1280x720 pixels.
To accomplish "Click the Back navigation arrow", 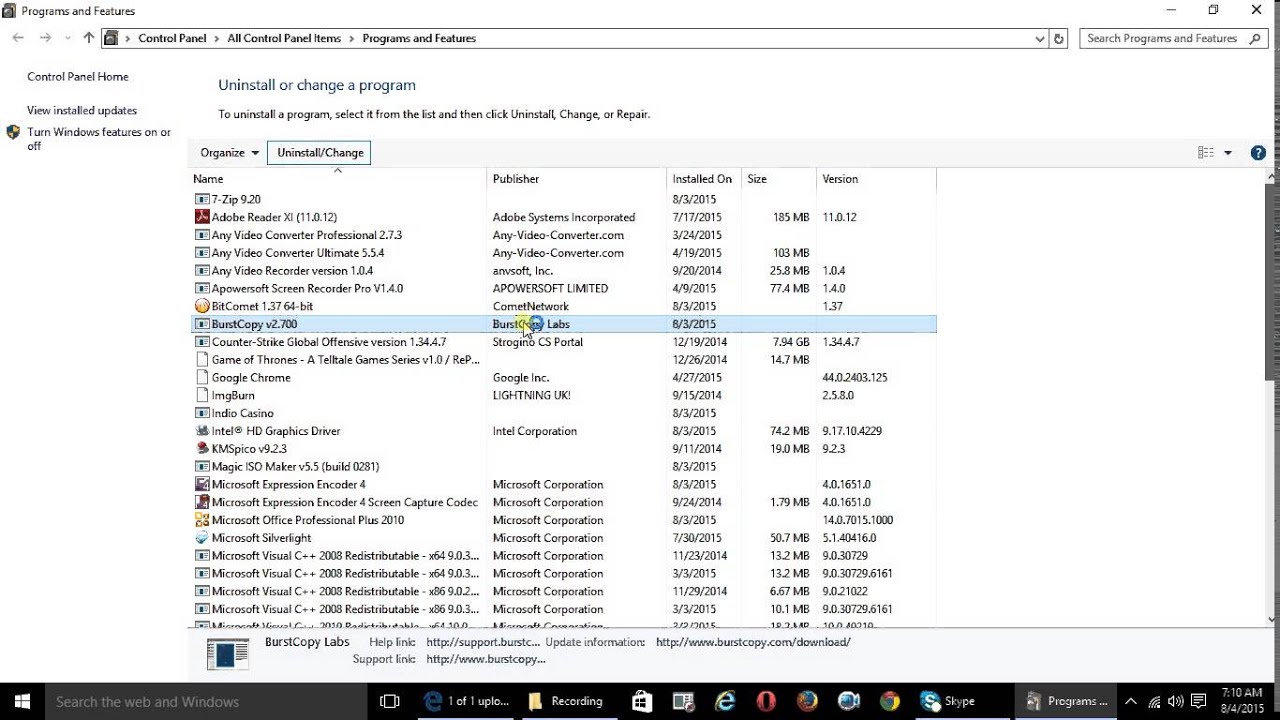I will coord(18,38).
